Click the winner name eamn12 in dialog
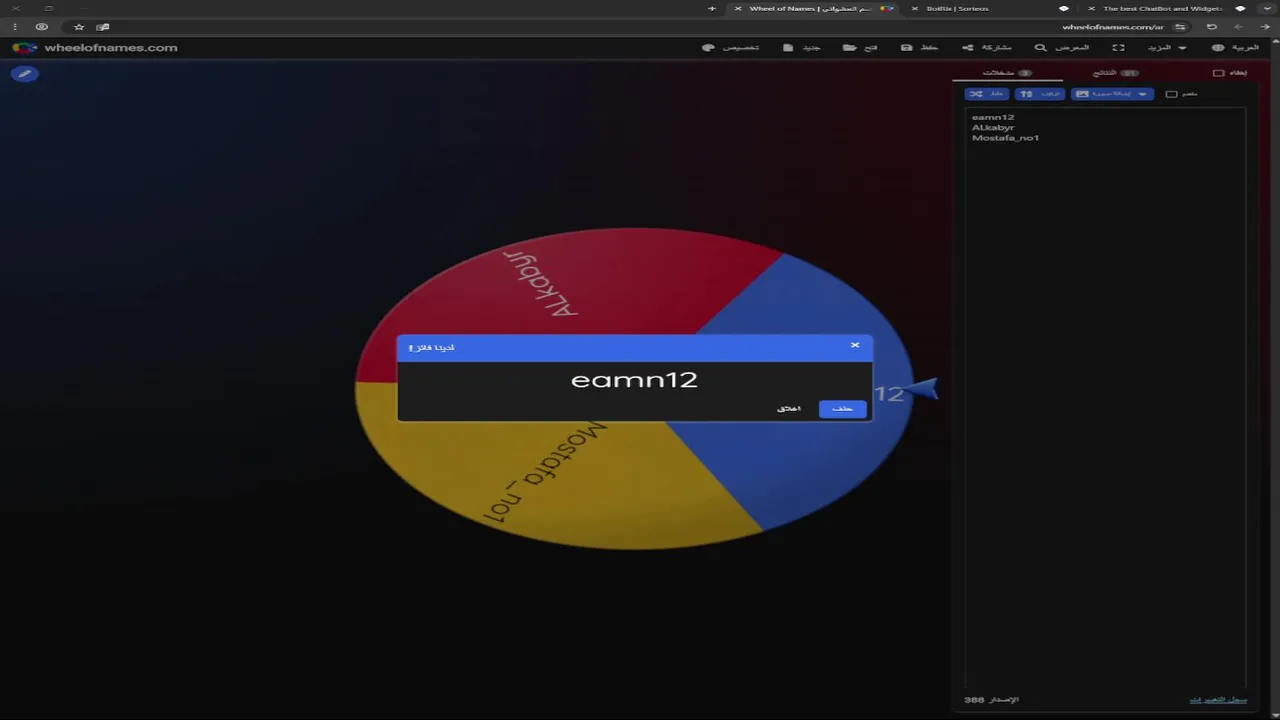The image size is (1280, 720). coord(634,380)
